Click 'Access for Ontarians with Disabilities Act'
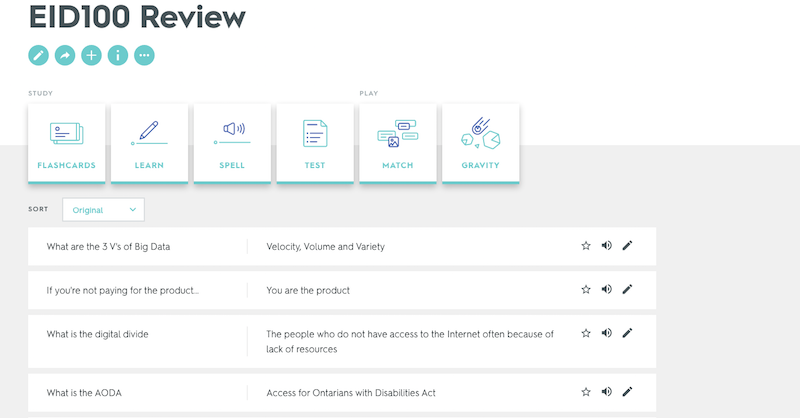The image size is (800, 418). 351,393
